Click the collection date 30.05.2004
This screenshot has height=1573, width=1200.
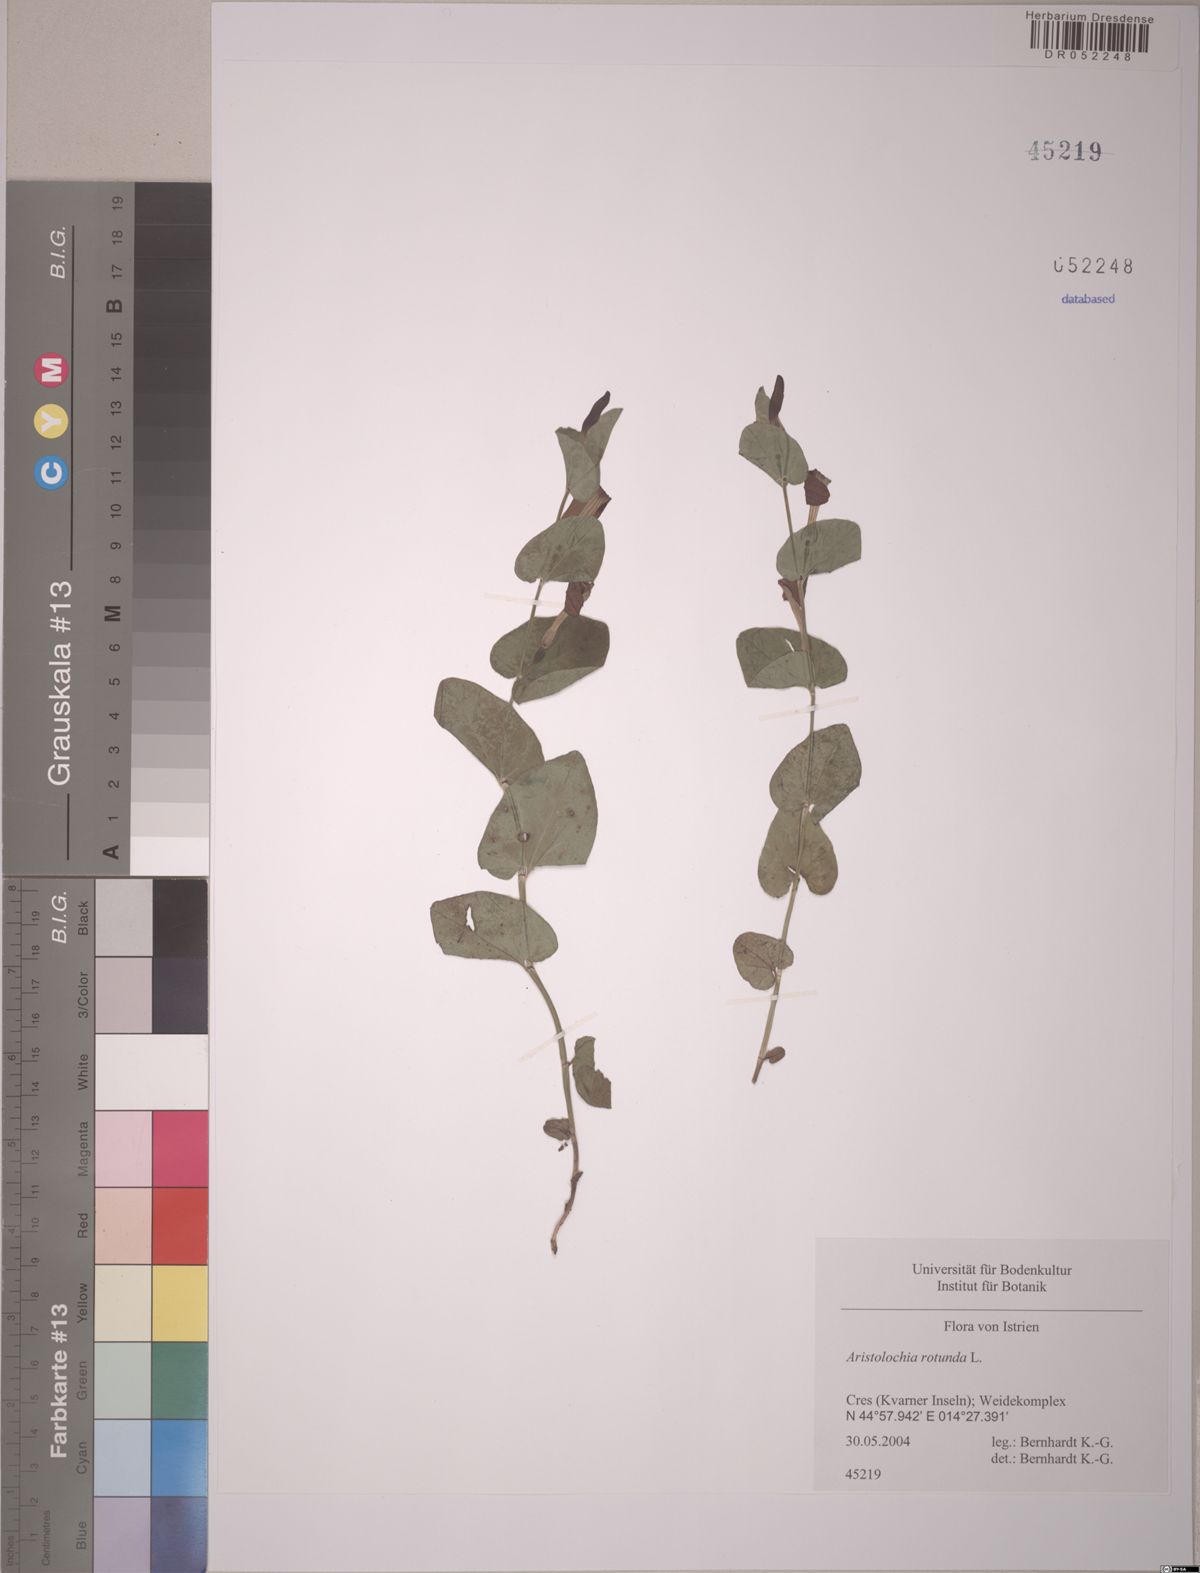click(x=877, y=1442)
